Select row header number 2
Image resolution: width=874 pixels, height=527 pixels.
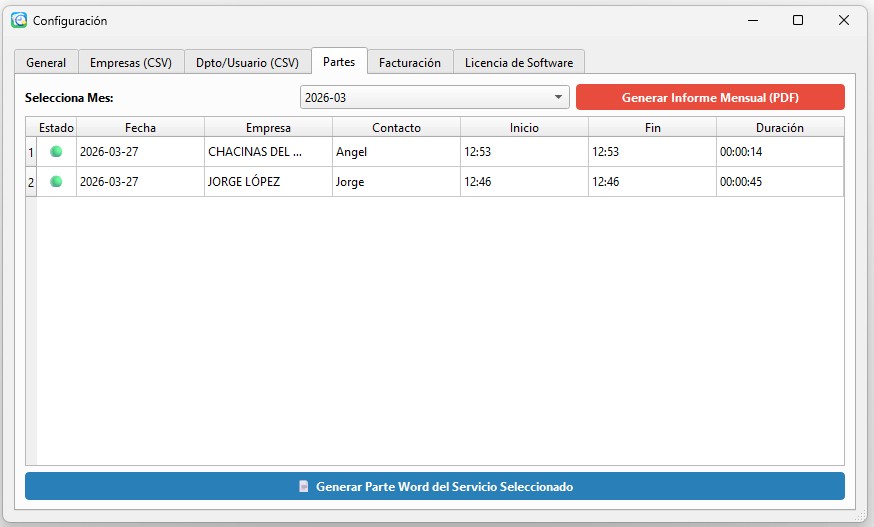coord(31,182)
